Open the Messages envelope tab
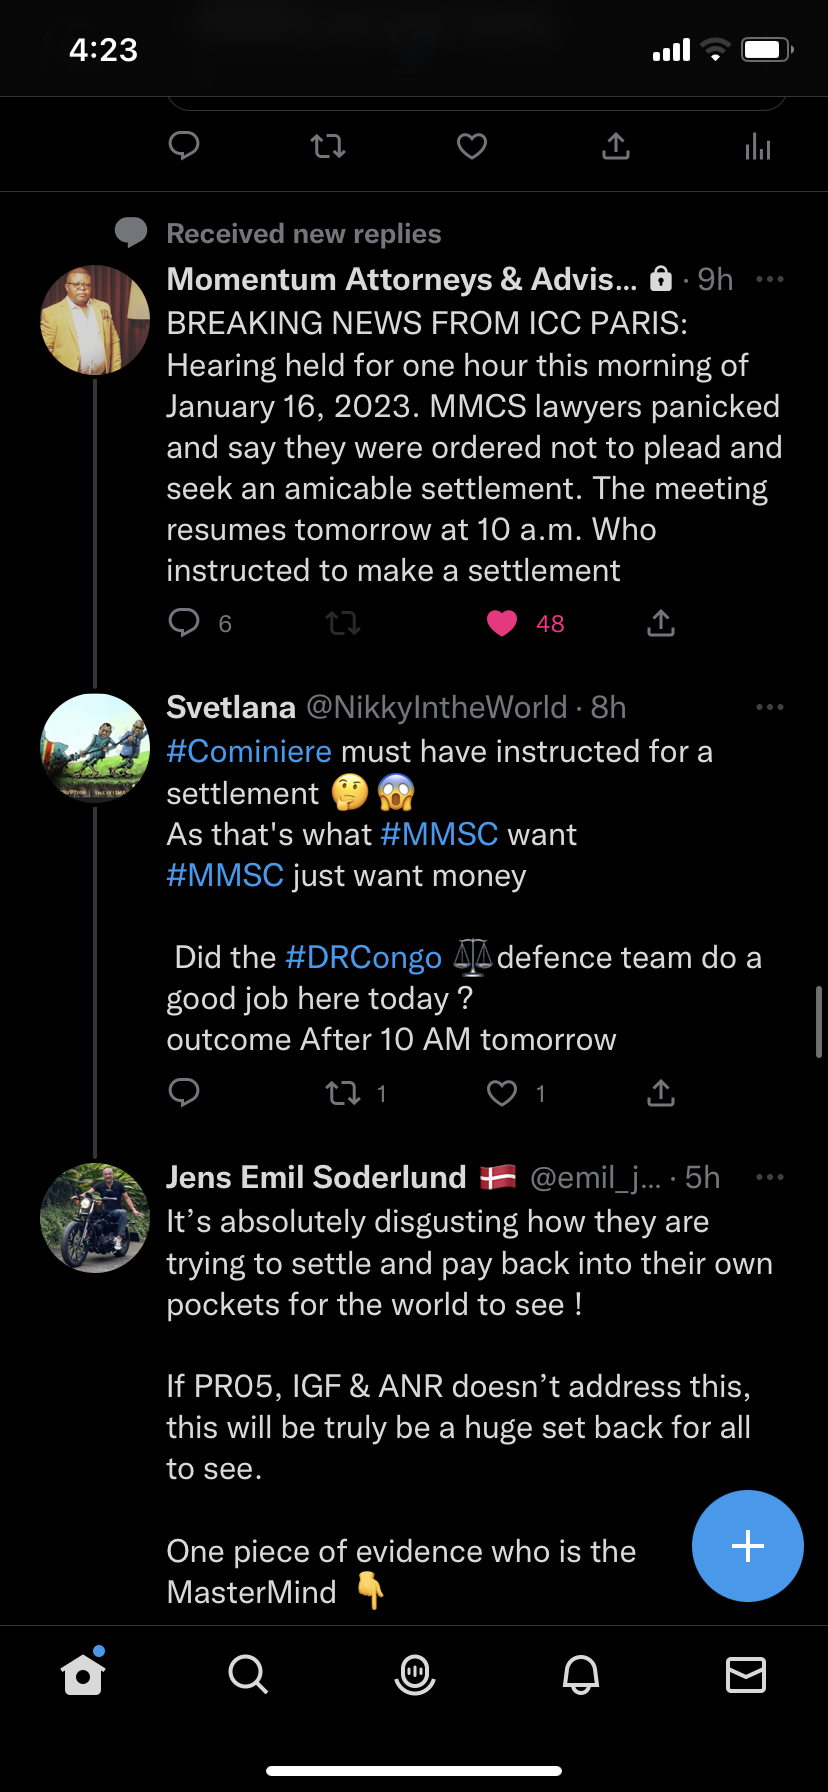 [746, 1674]
